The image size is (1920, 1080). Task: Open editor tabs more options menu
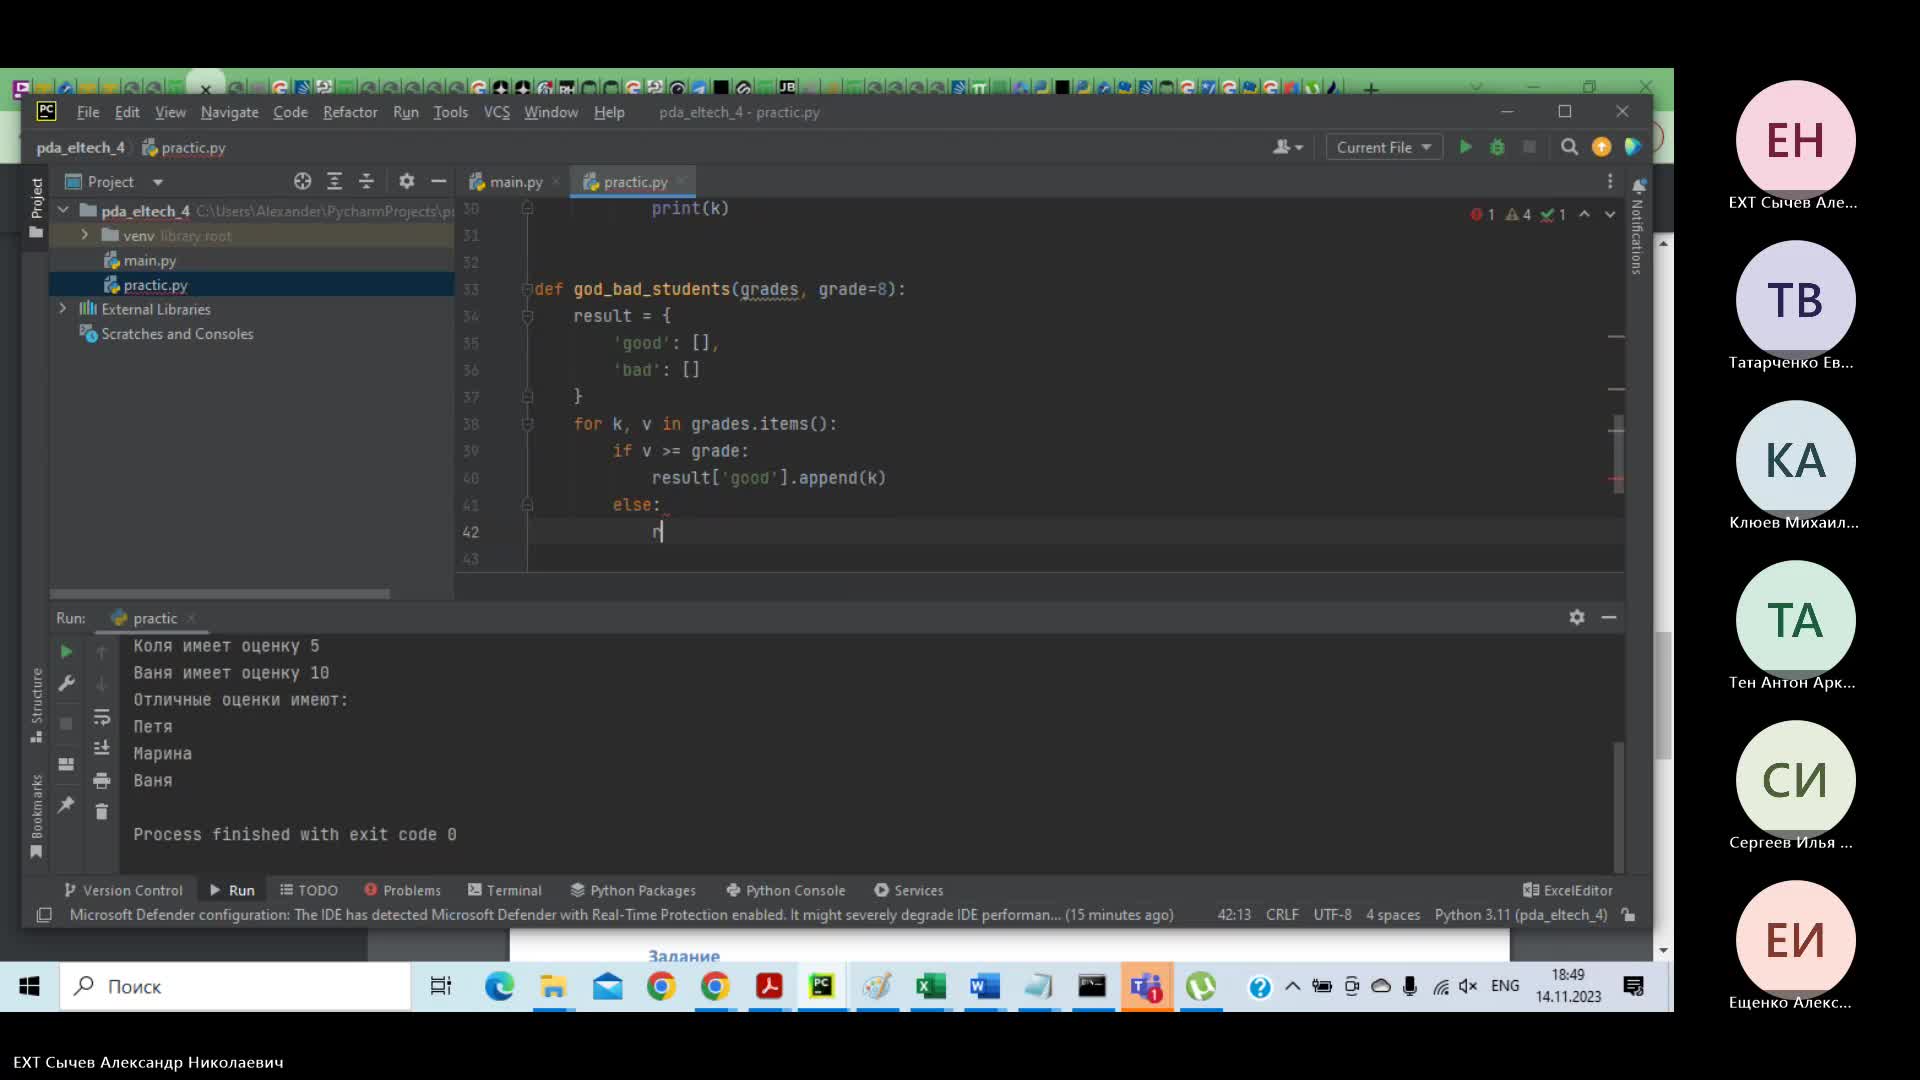[1610, 181]
